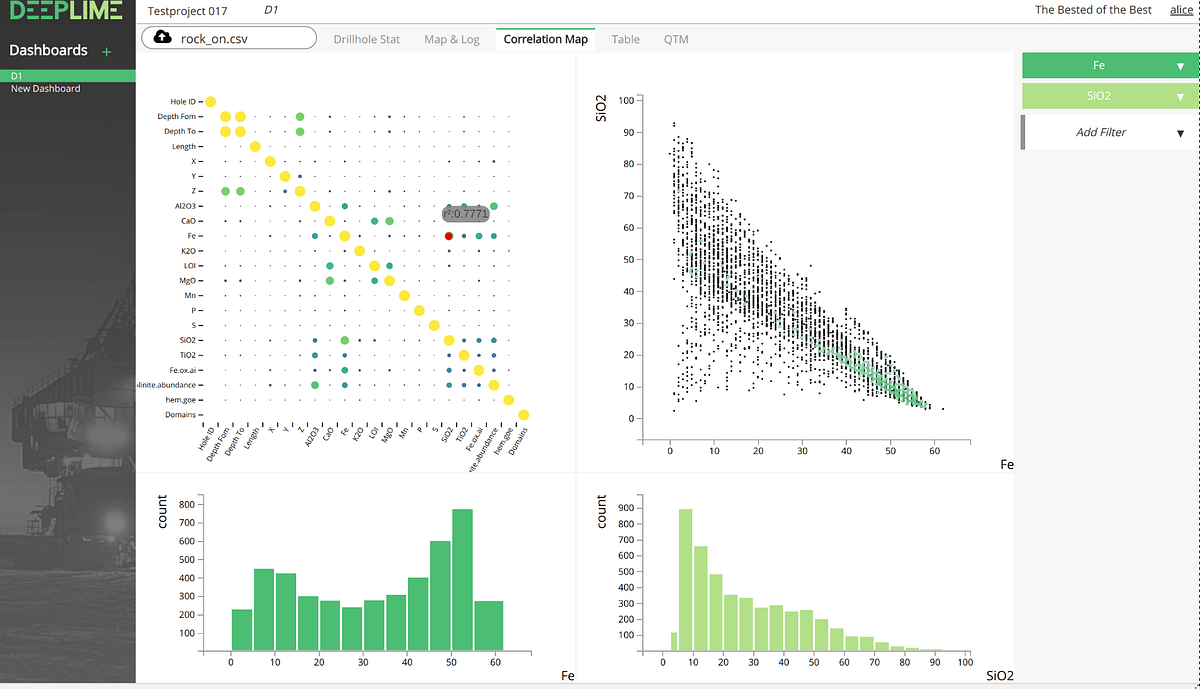Click the cloud upload icon beside rock_on.csv

pyautogui.click(x=162, y=37)
